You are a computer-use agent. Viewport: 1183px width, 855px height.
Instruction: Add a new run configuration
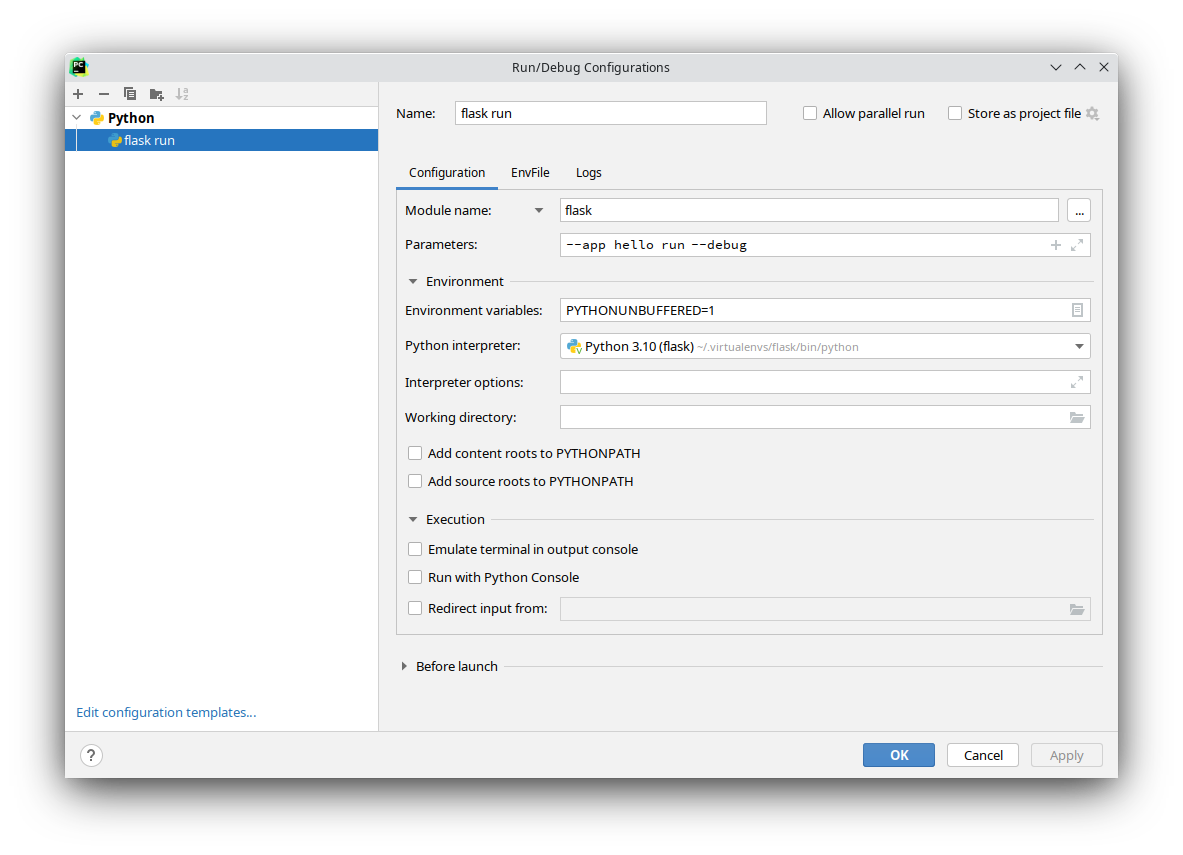[78, 93]
